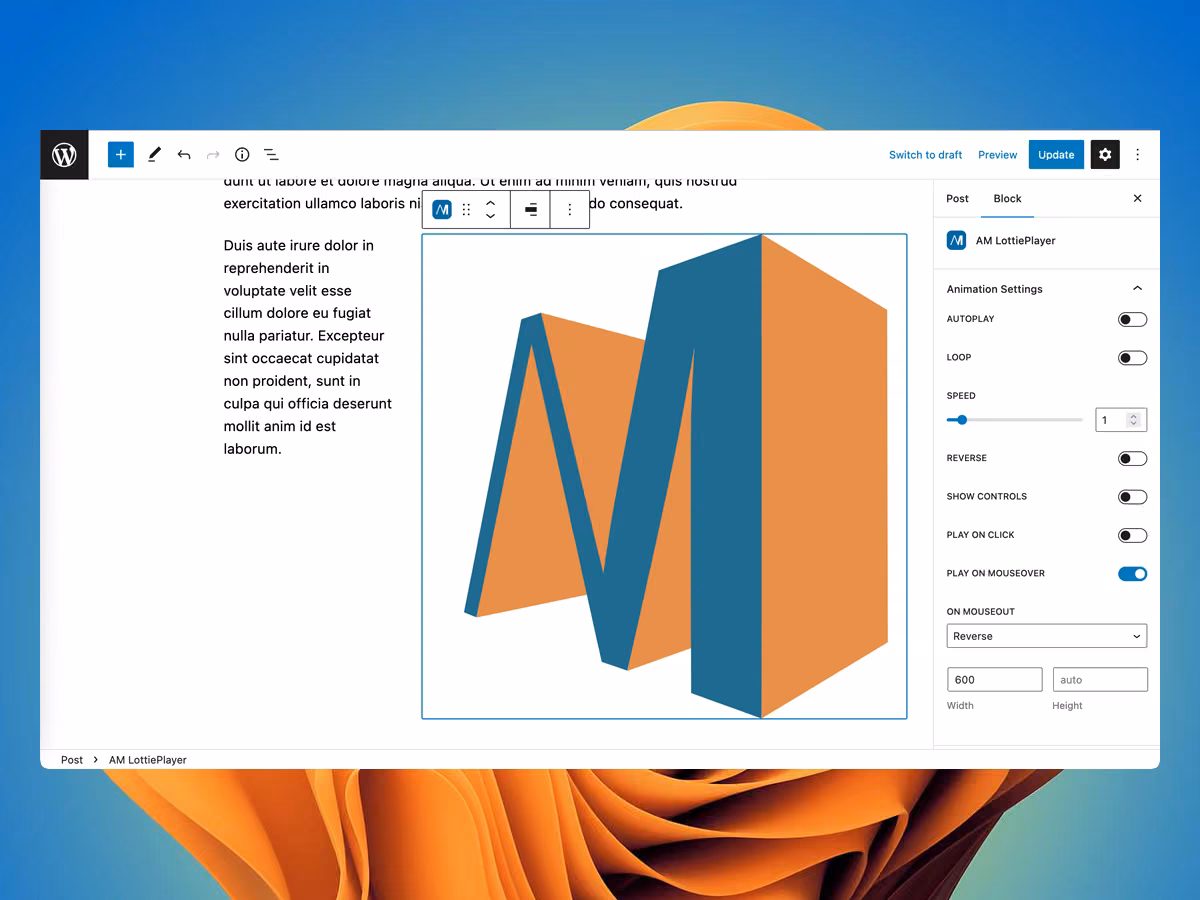Click the Width input field
This screenshot has width=1200, height=900.
(x=995, y=680)
